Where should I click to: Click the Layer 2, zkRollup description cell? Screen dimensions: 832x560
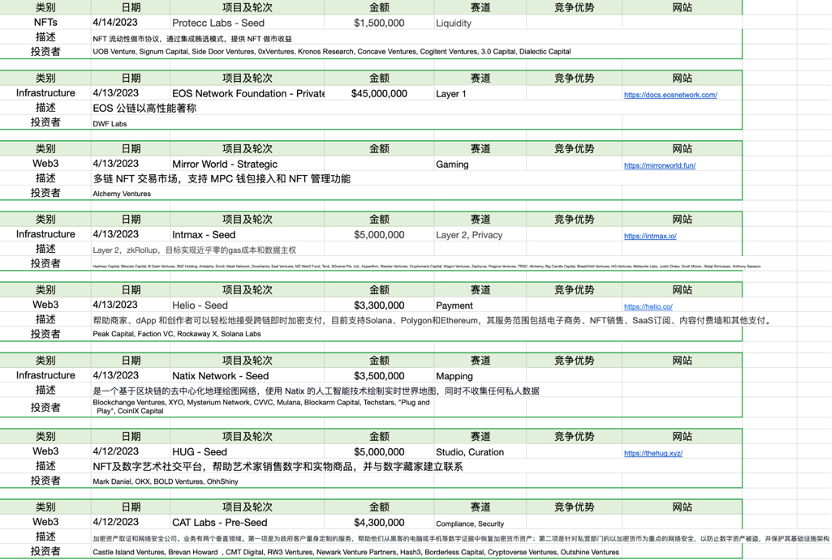coord(194,250)
